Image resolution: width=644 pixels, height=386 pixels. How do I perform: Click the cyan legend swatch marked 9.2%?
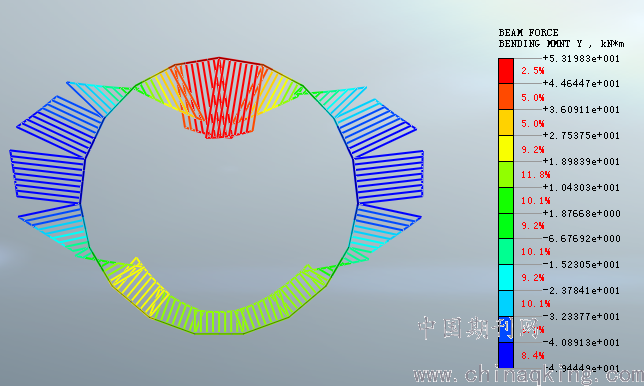[506, 278]
